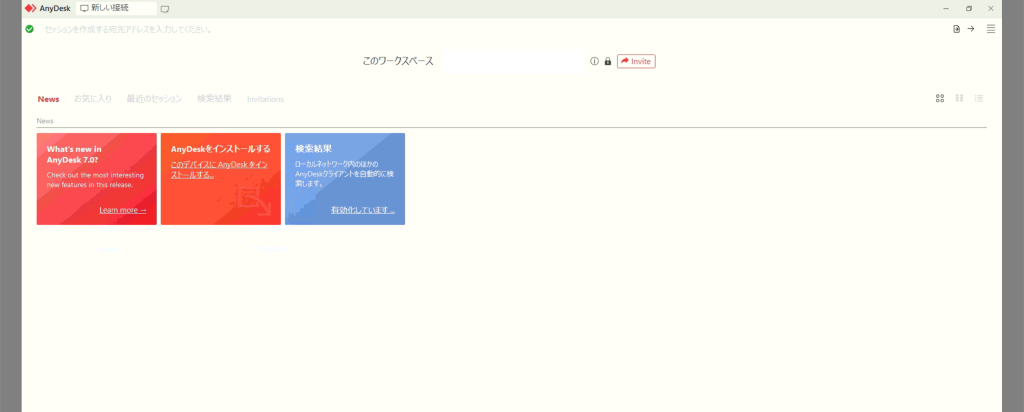The width and height of the screenshot is (1024, 412).
Task: Click the News section header label
Action: click(x=45, y=121)
